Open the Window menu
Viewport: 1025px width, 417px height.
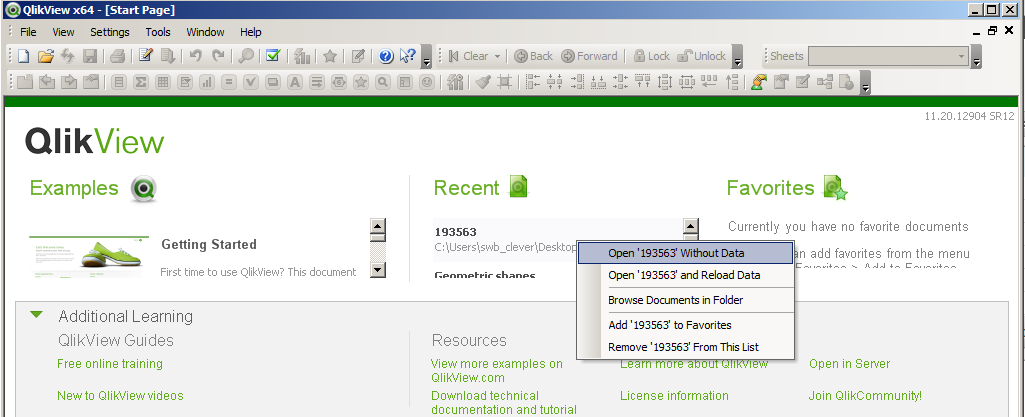[x=205, y=32]
